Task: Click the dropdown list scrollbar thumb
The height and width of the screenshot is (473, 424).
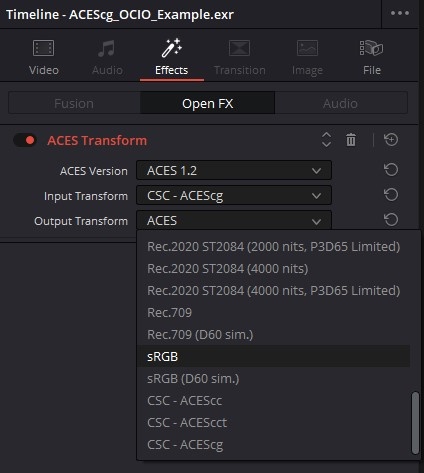Action: tap(415, 423)
